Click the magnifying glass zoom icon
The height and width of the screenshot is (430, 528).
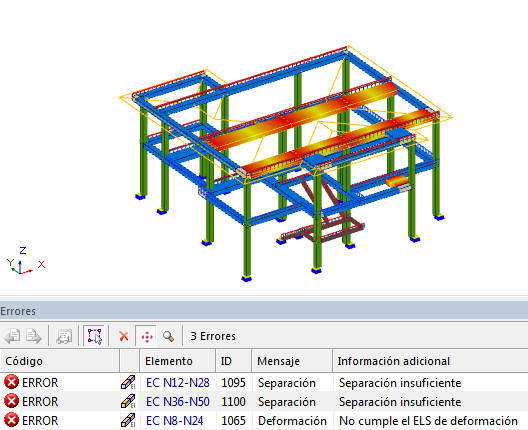tap(168, 336)
